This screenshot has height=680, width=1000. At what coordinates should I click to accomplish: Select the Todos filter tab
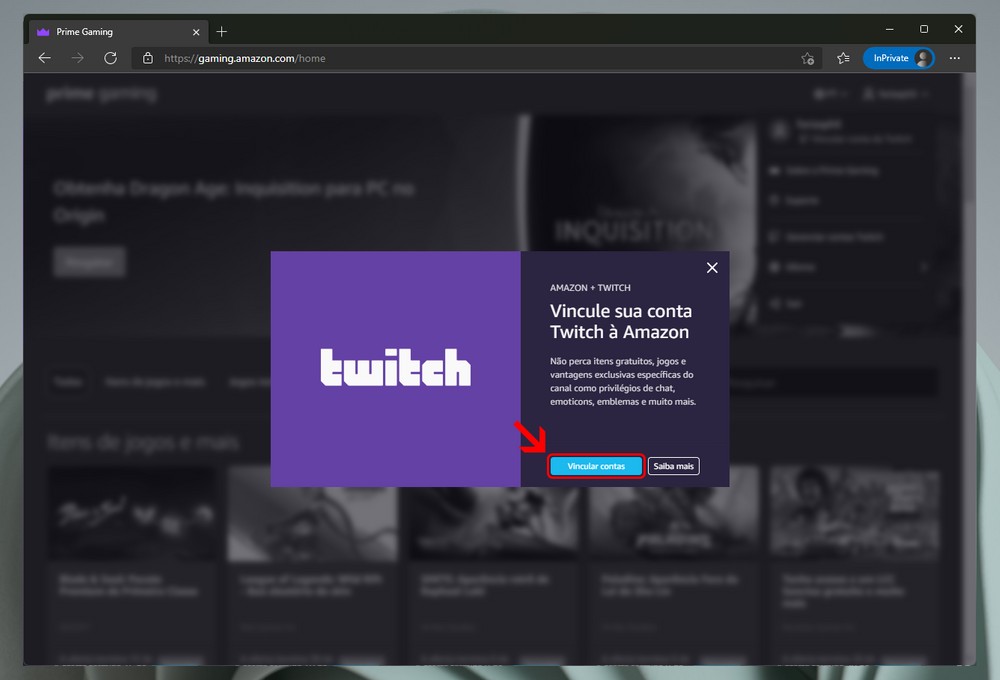coord(70,382)
